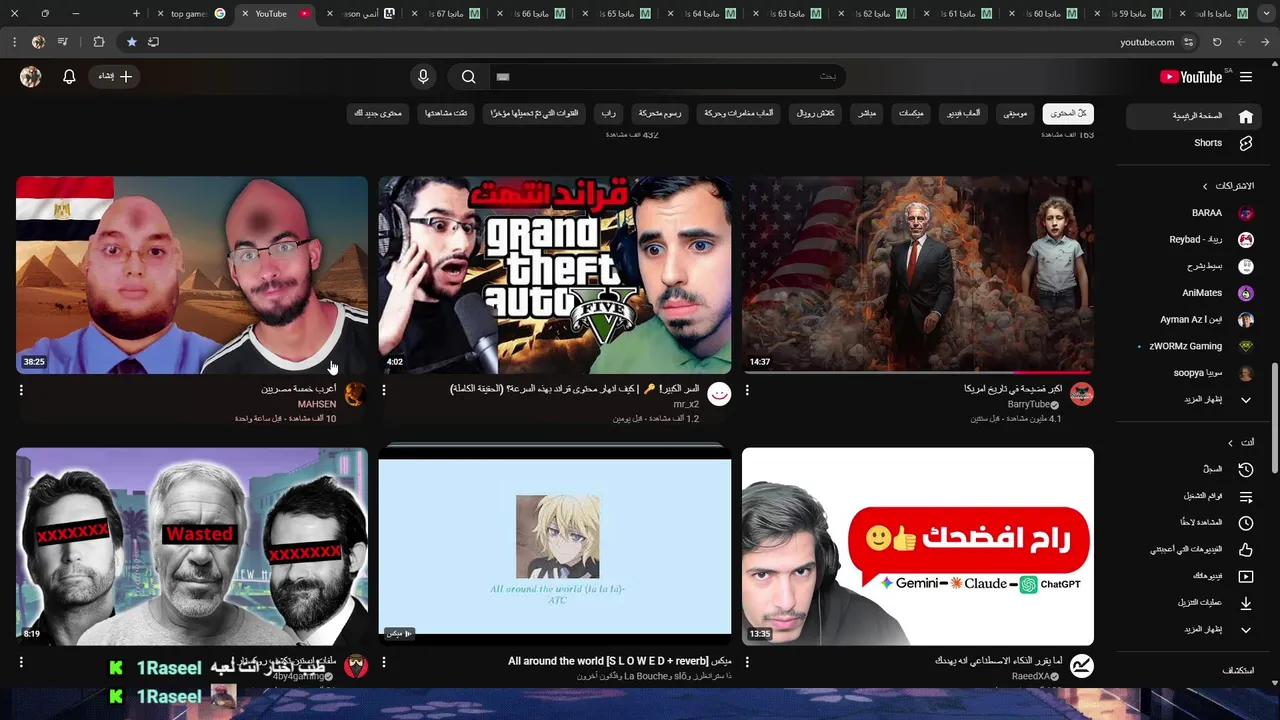Select the 'راب' filter chip
This screenshot has height=720, width=1280.
pos(608,114)
